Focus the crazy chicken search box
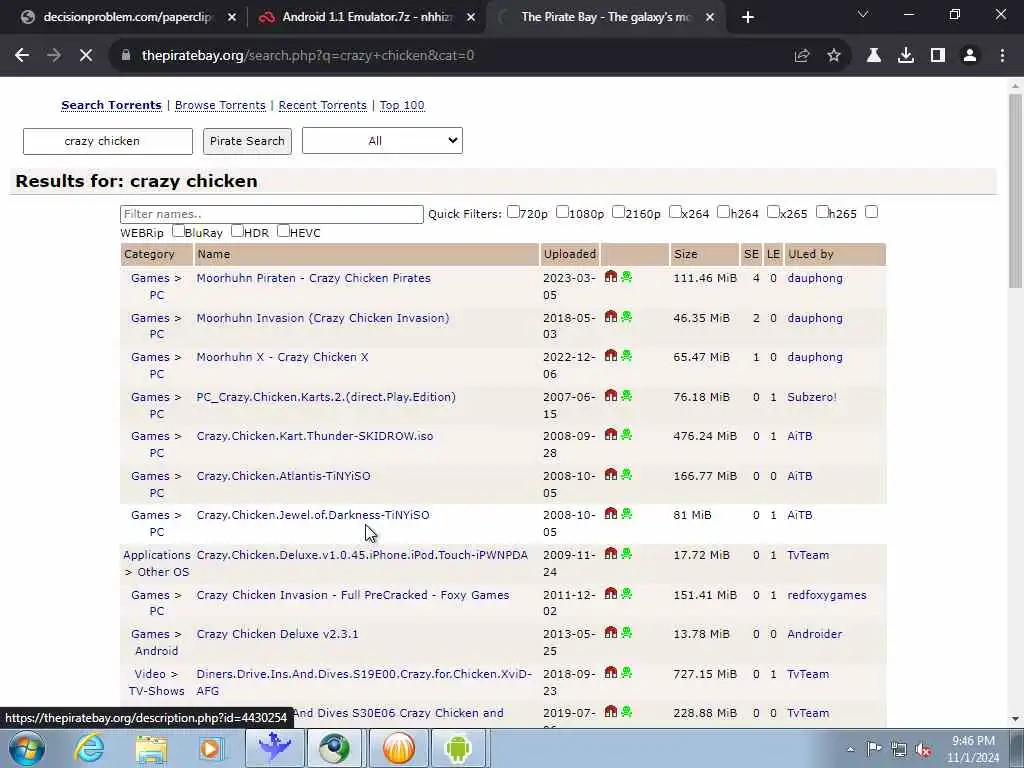 point(108,141)
